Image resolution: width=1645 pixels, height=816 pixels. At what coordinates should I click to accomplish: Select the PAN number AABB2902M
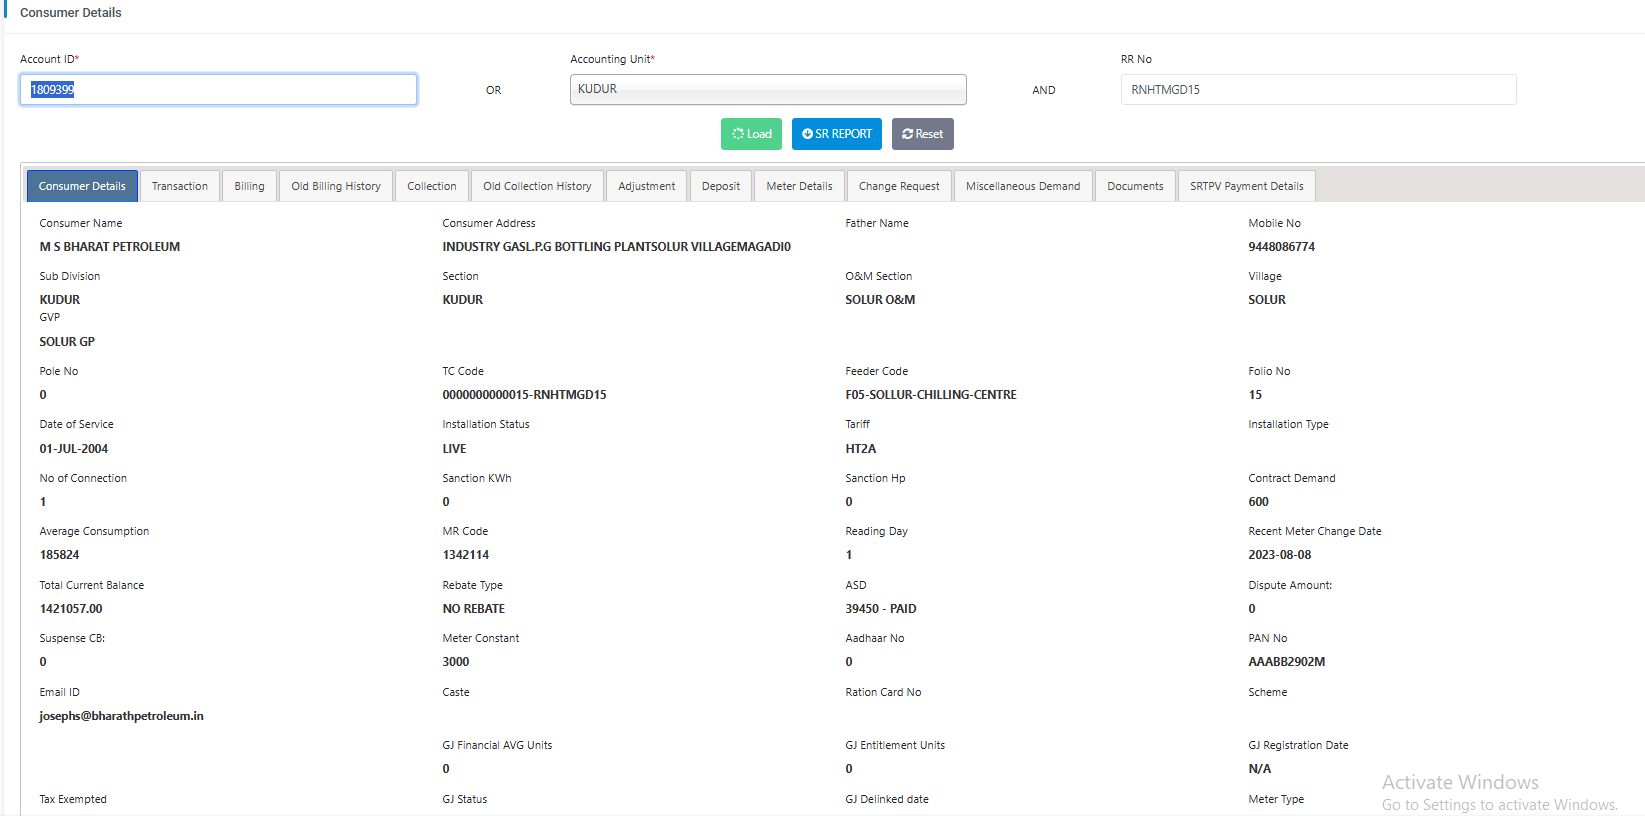(x=1286, y=662)
